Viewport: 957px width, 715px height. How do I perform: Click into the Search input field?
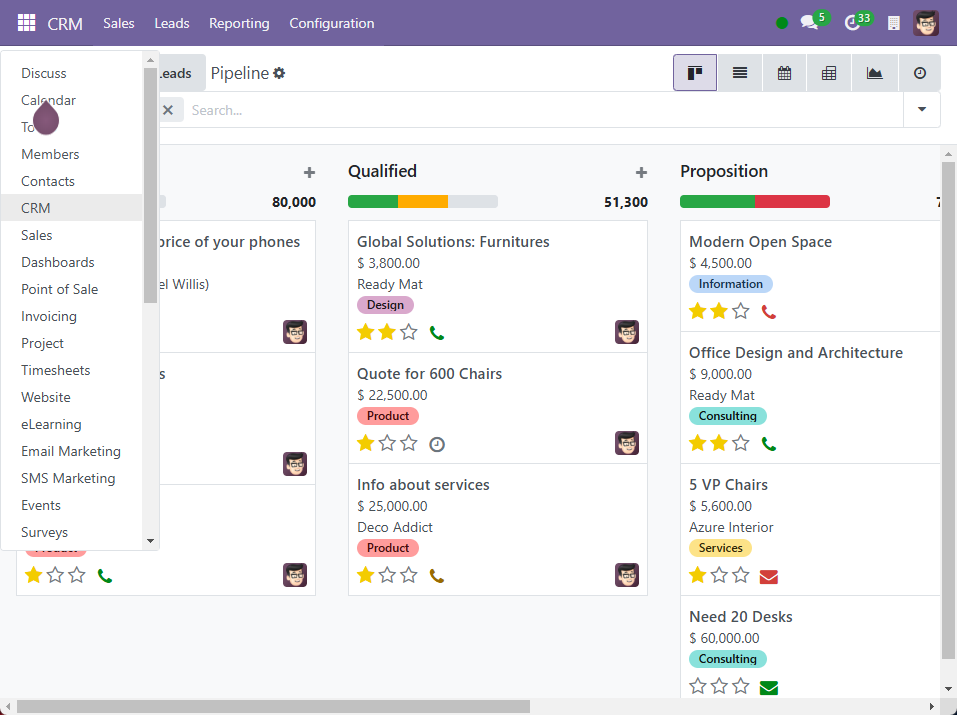540,110
